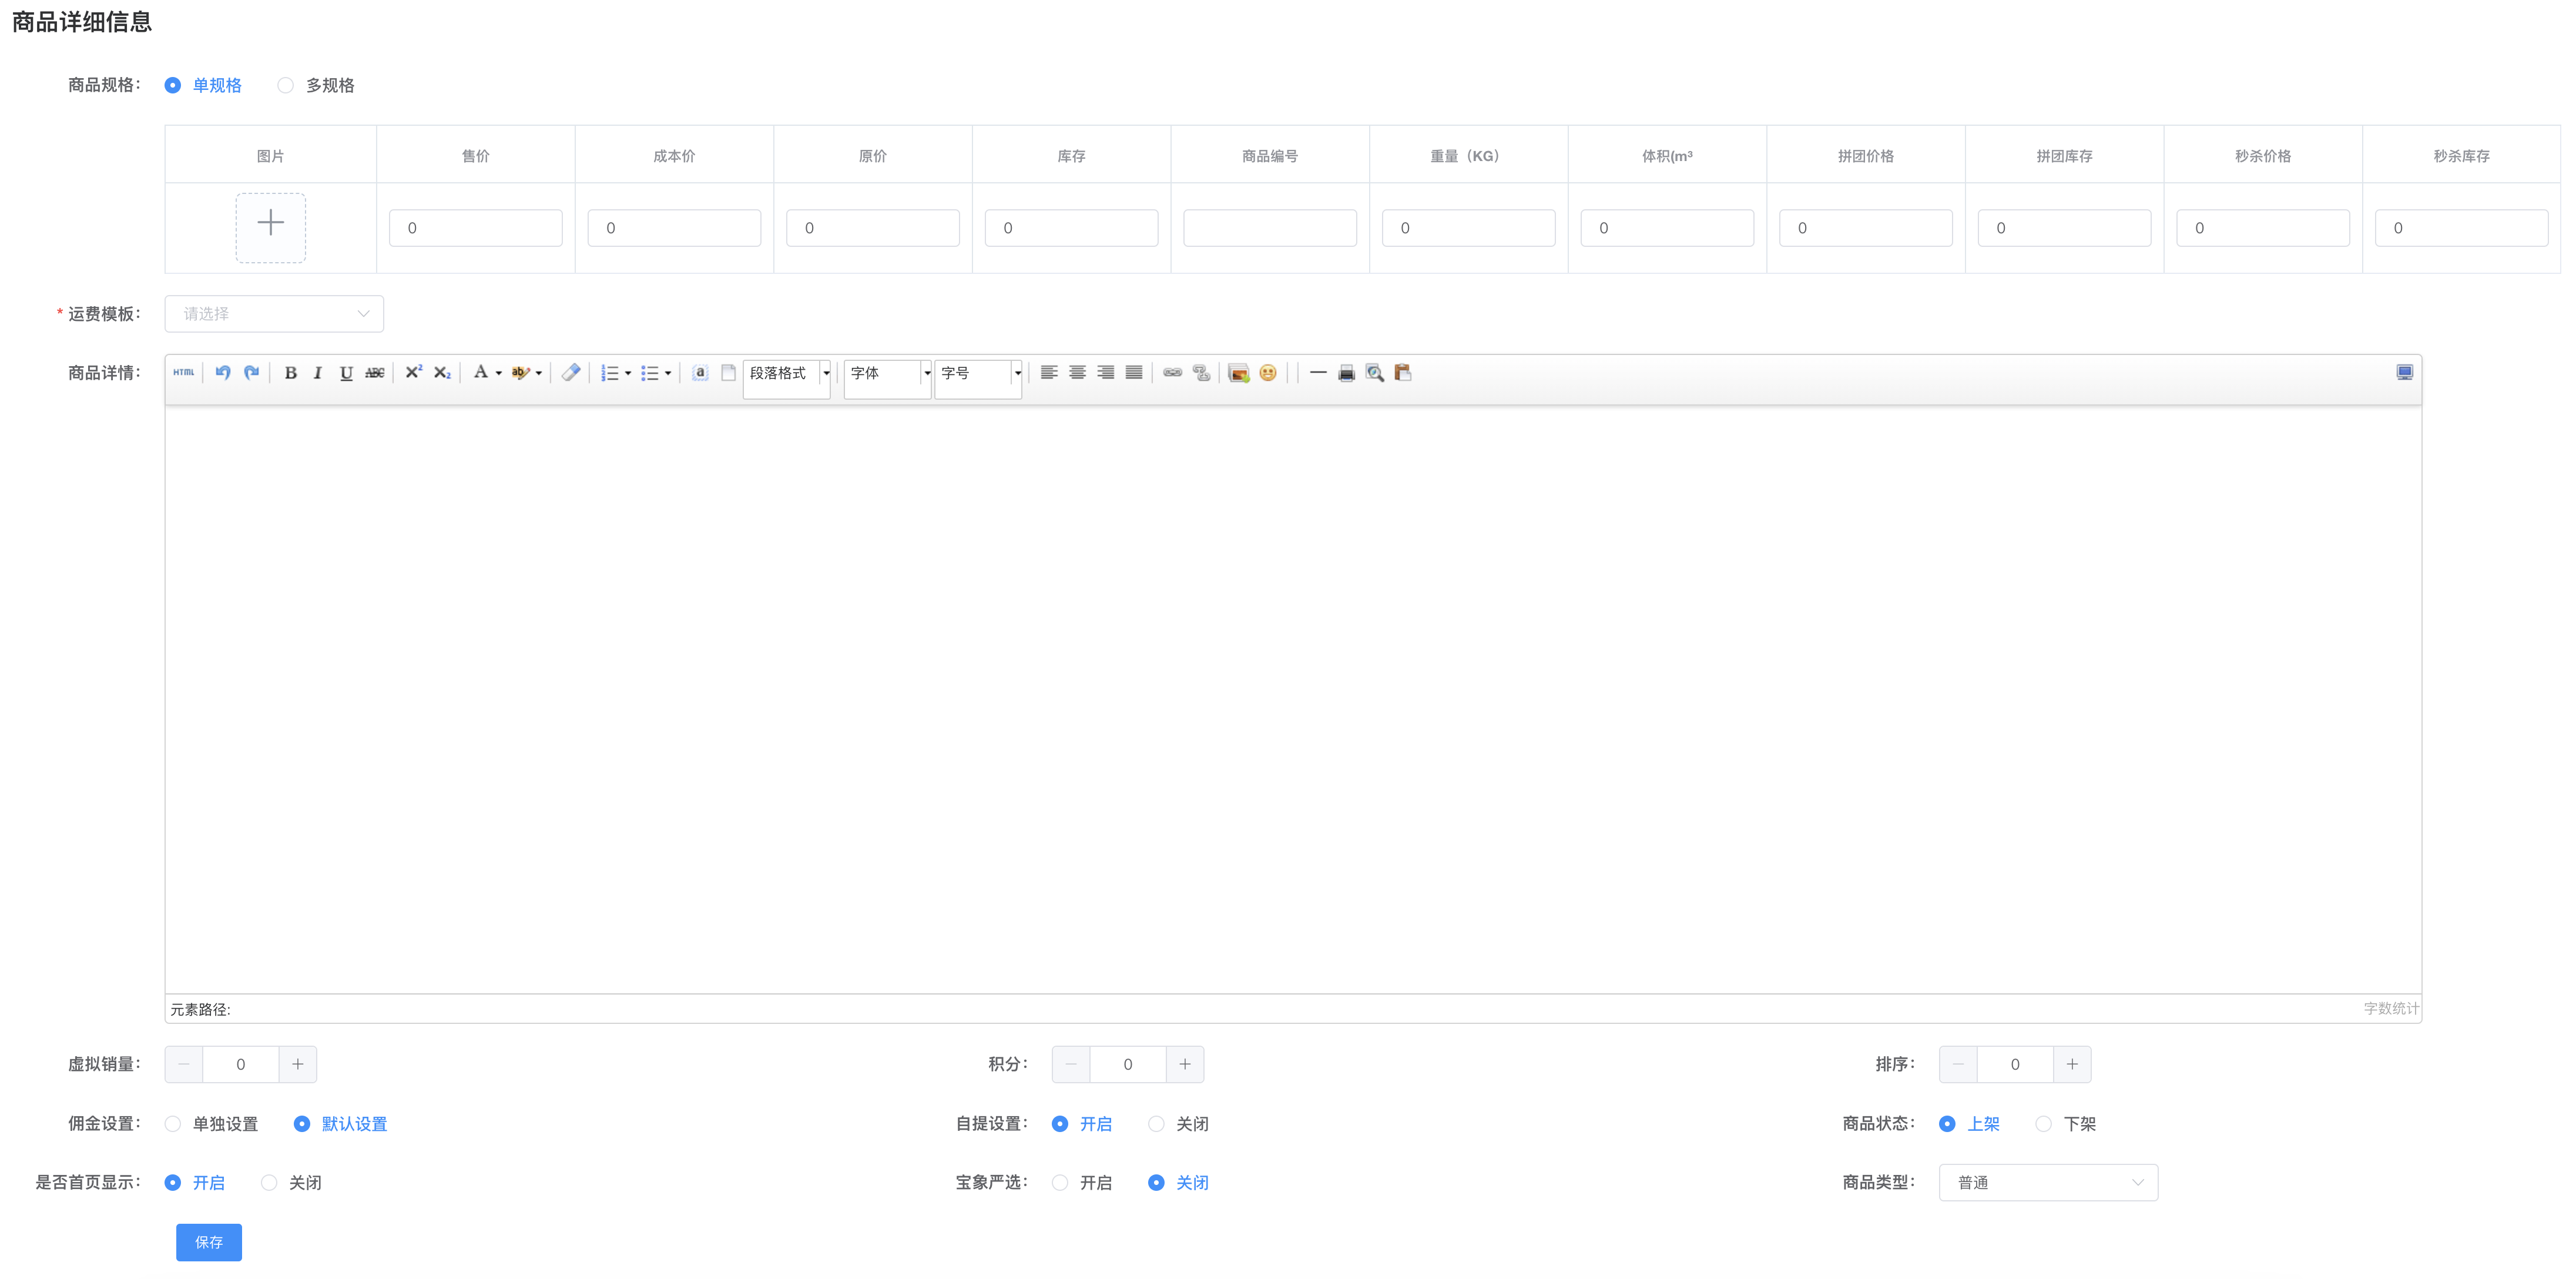
Task: Open the emoticon picker icon
Action: click(1268, 373)
